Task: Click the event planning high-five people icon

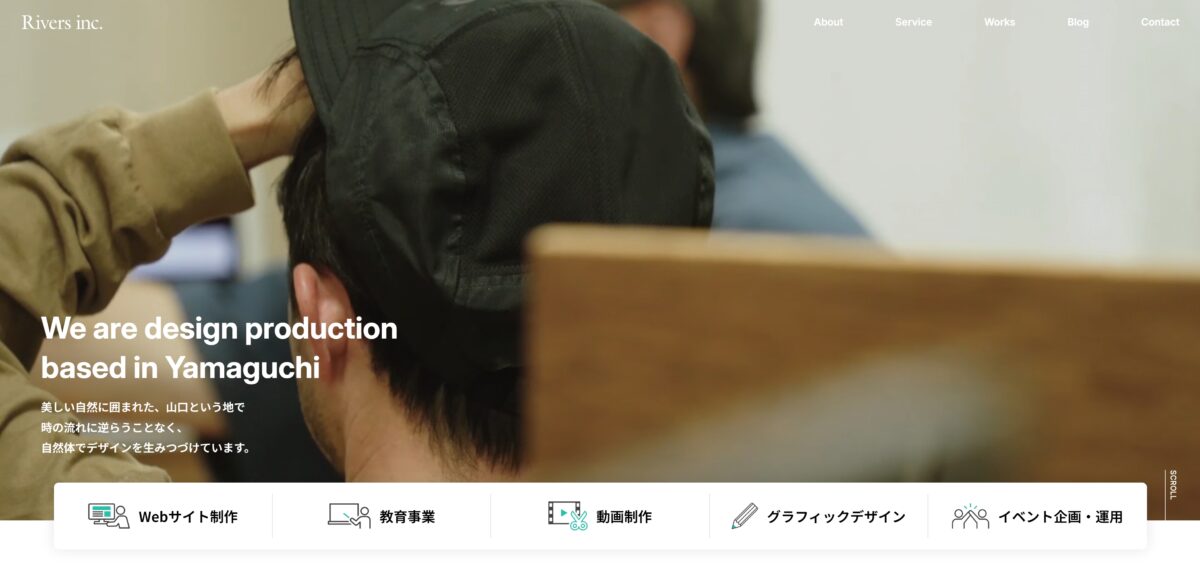Action: tap(970, 516)
